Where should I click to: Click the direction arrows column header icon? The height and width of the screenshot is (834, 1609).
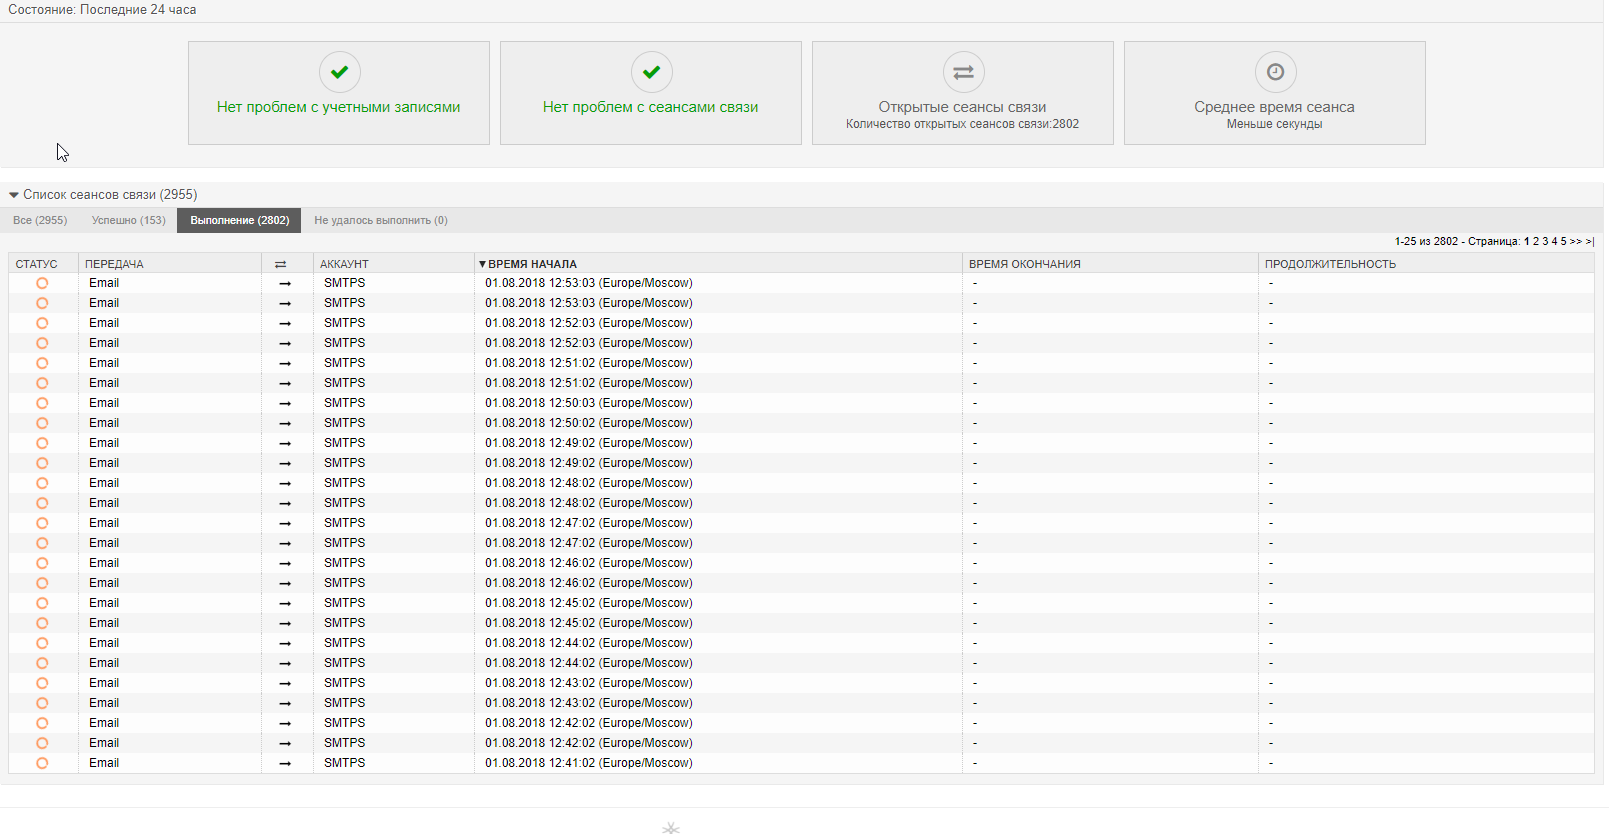281,264
